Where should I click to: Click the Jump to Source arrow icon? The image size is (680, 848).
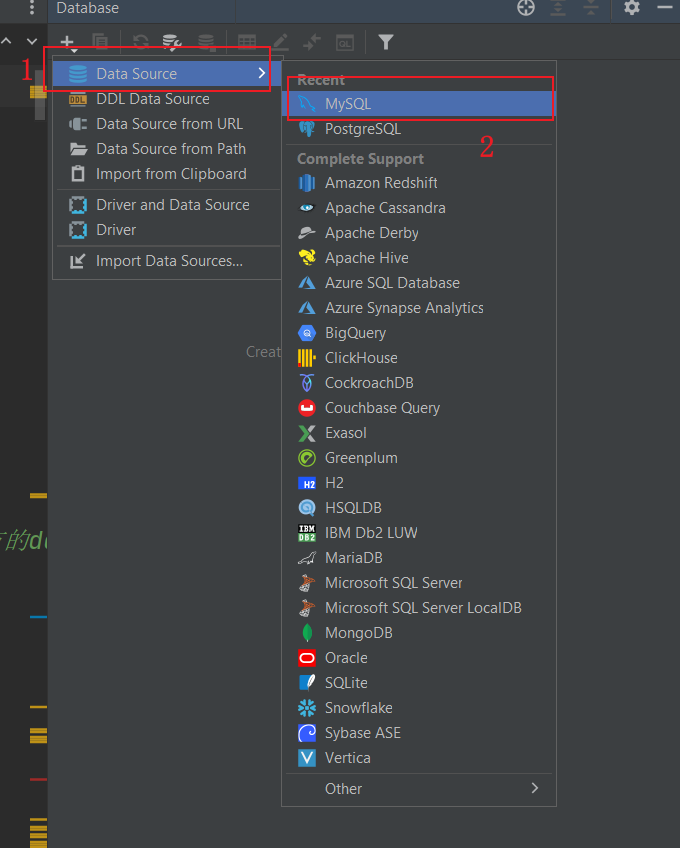pos(312,42)
